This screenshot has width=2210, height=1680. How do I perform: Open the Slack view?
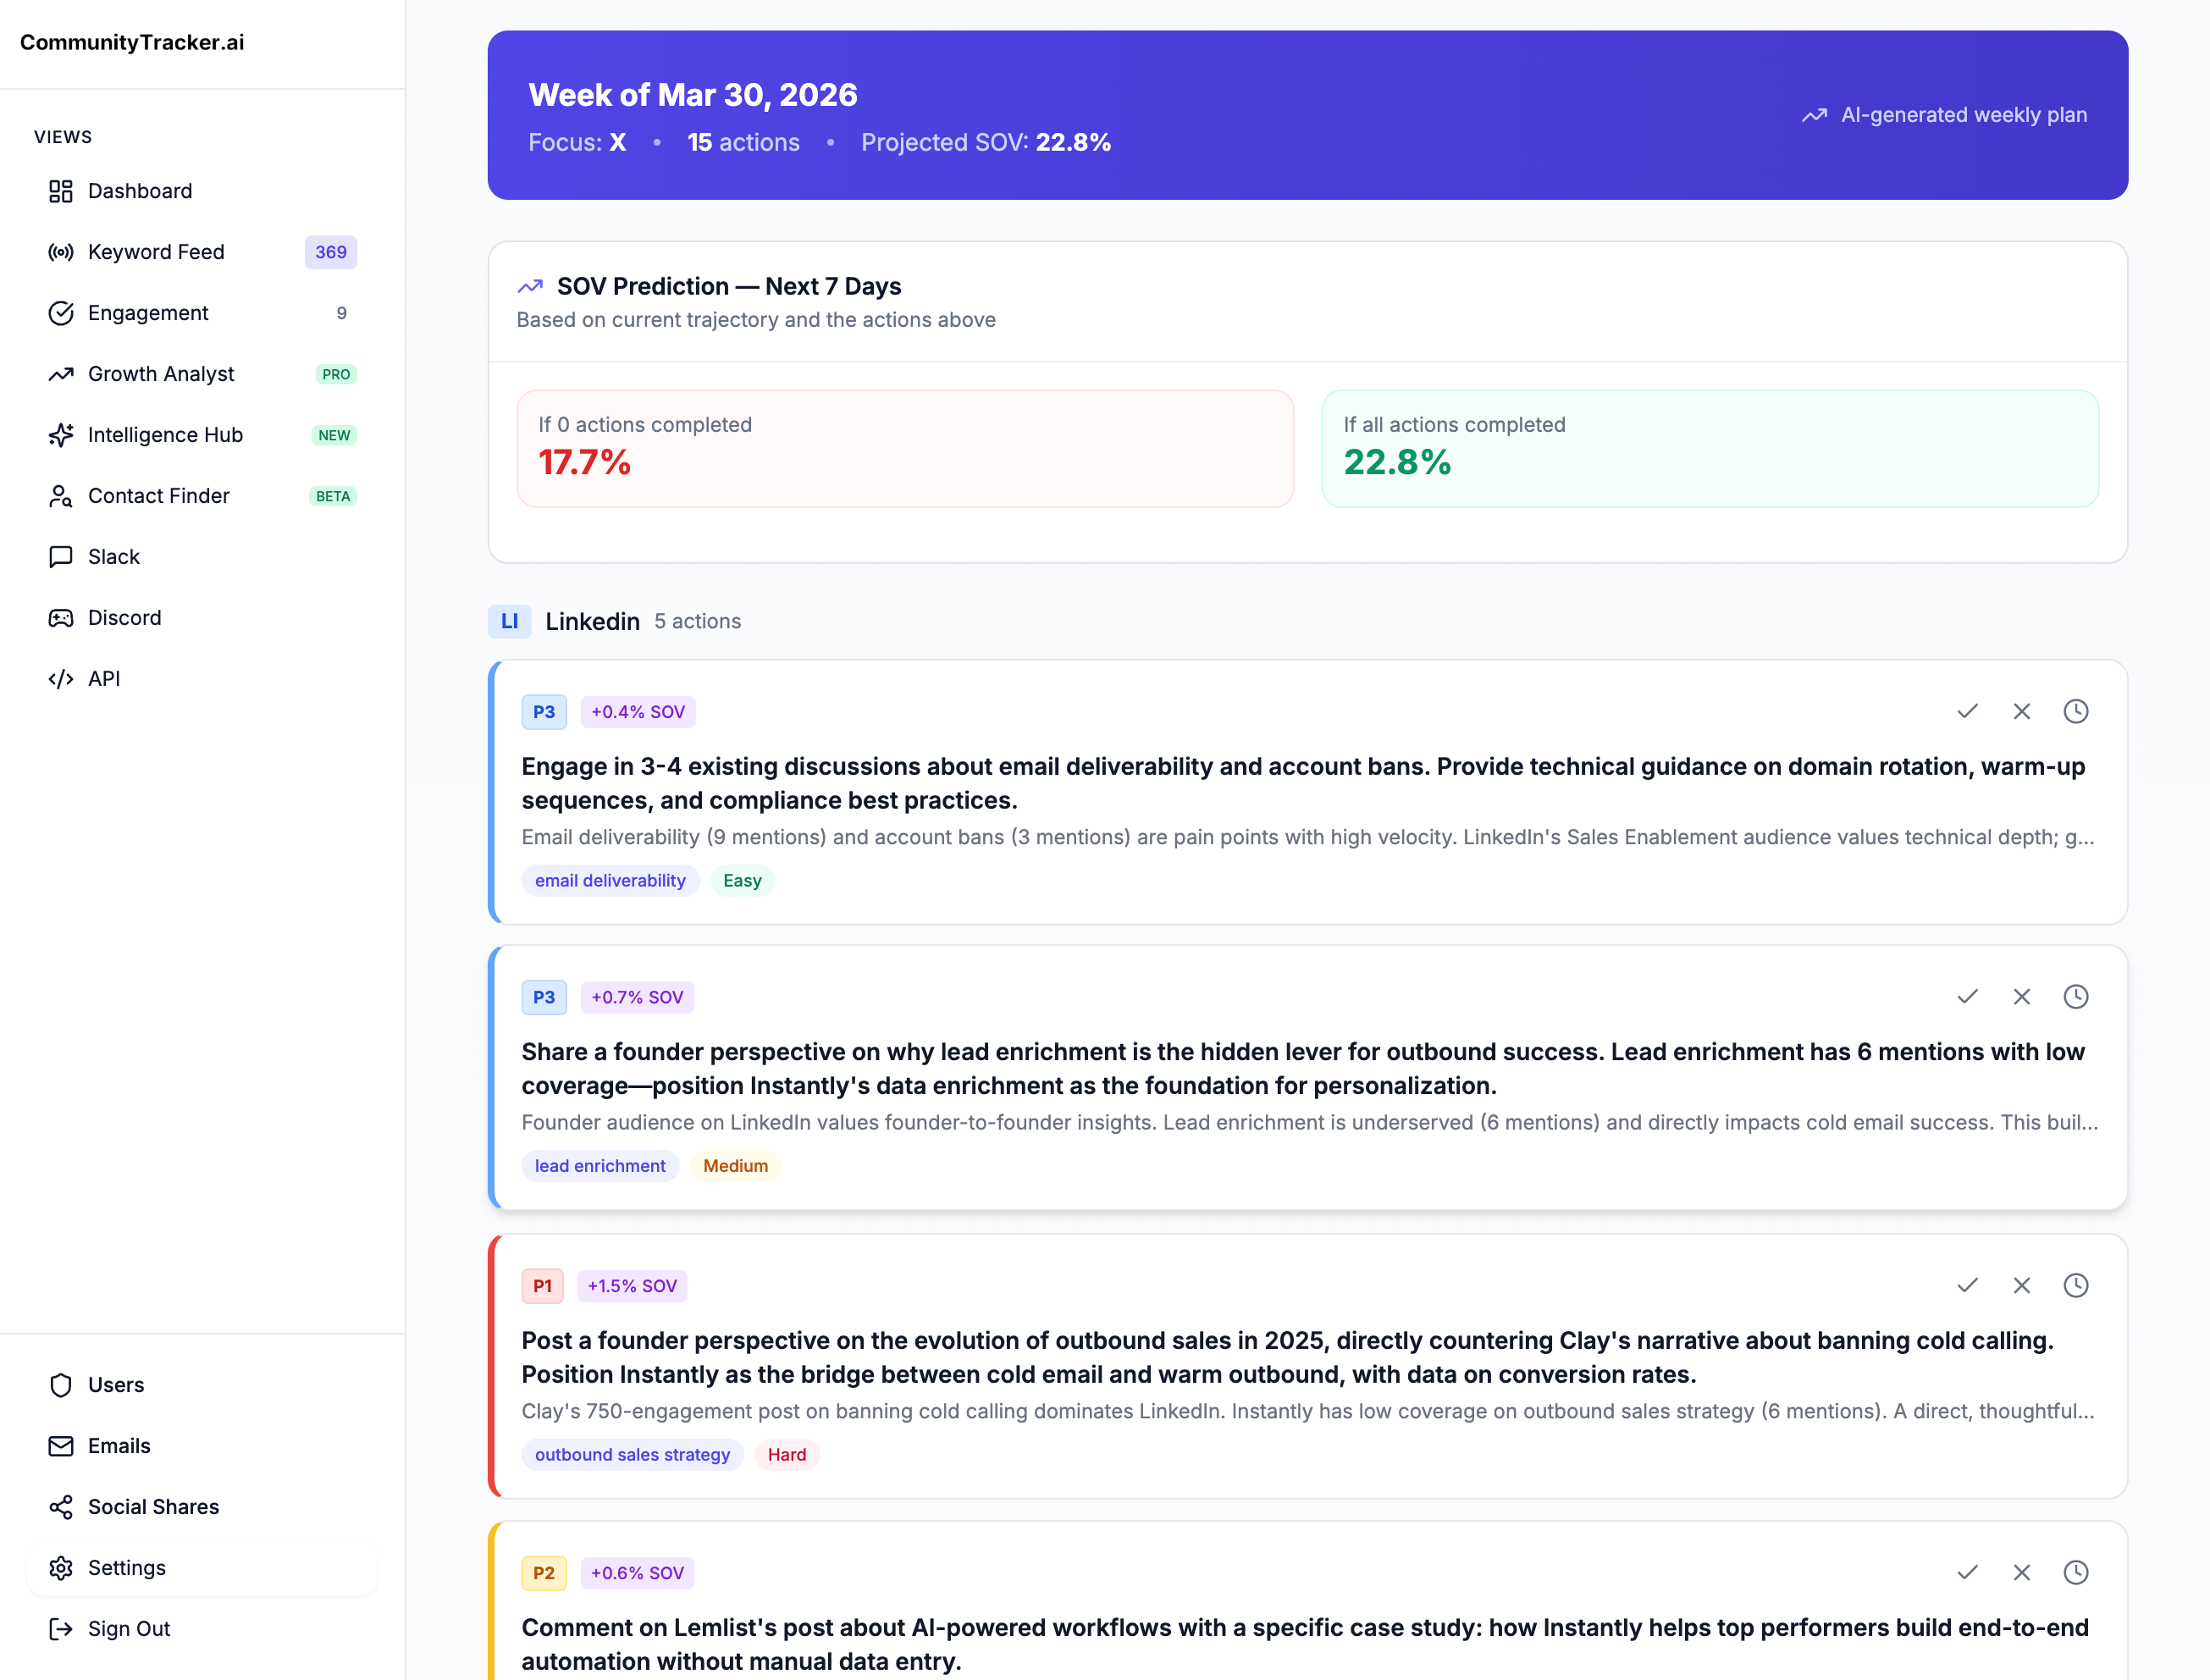[202, 557]
